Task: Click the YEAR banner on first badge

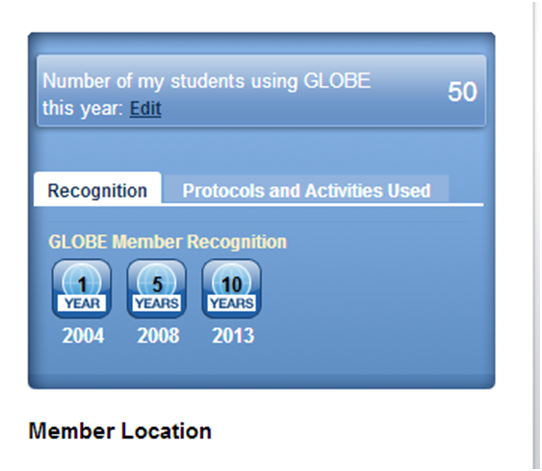Action: coord(82,303)
